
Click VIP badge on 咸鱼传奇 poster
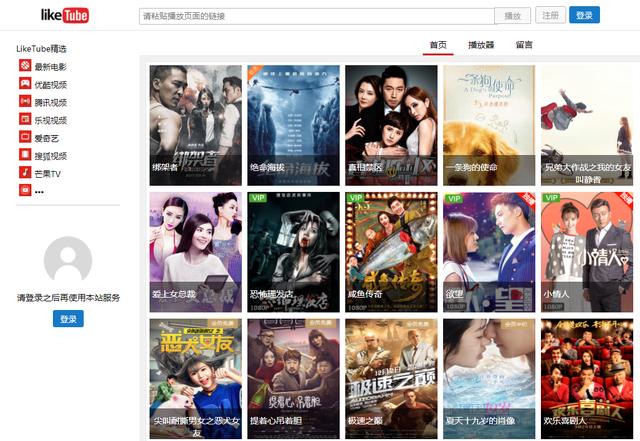[x=355, y=198]
